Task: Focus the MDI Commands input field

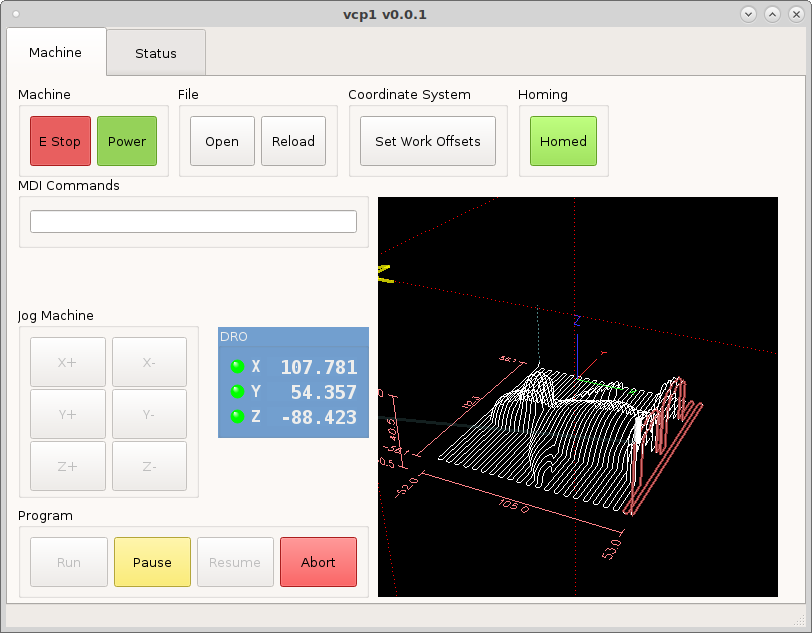Action: (193, 221)
